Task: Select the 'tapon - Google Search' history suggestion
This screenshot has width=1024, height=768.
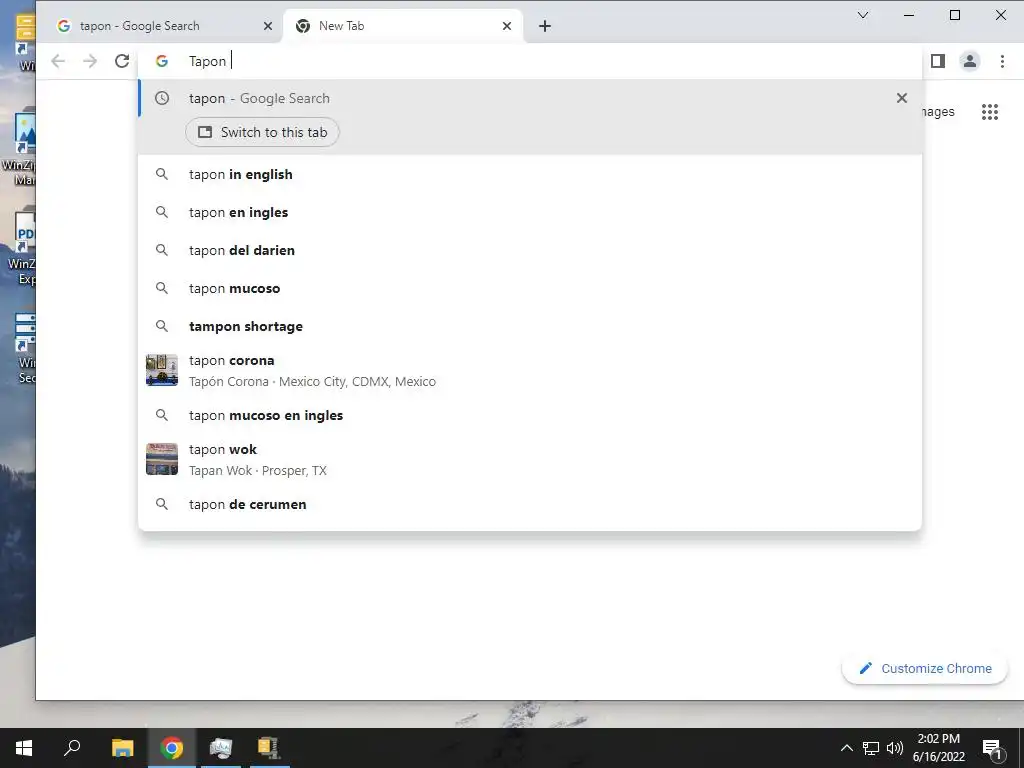Action: pyautogui.click(x=530, y=98)
